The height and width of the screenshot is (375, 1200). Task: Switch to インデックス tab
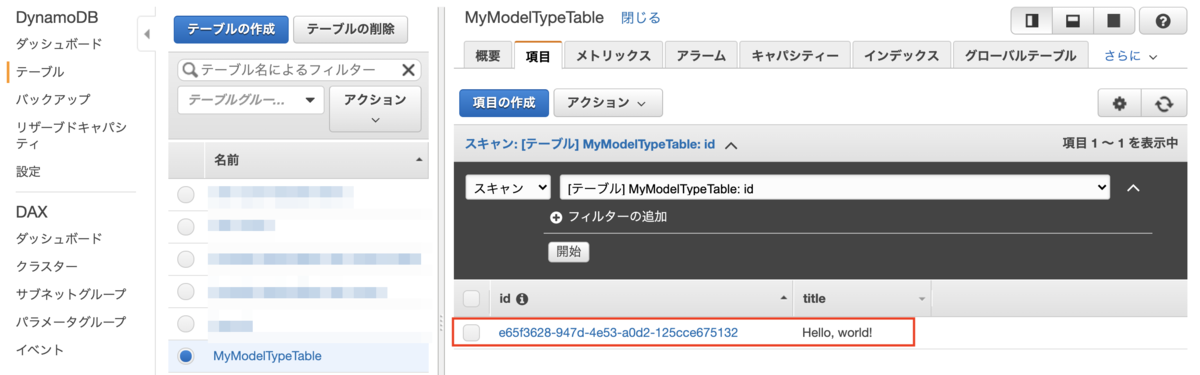(901, 56)
